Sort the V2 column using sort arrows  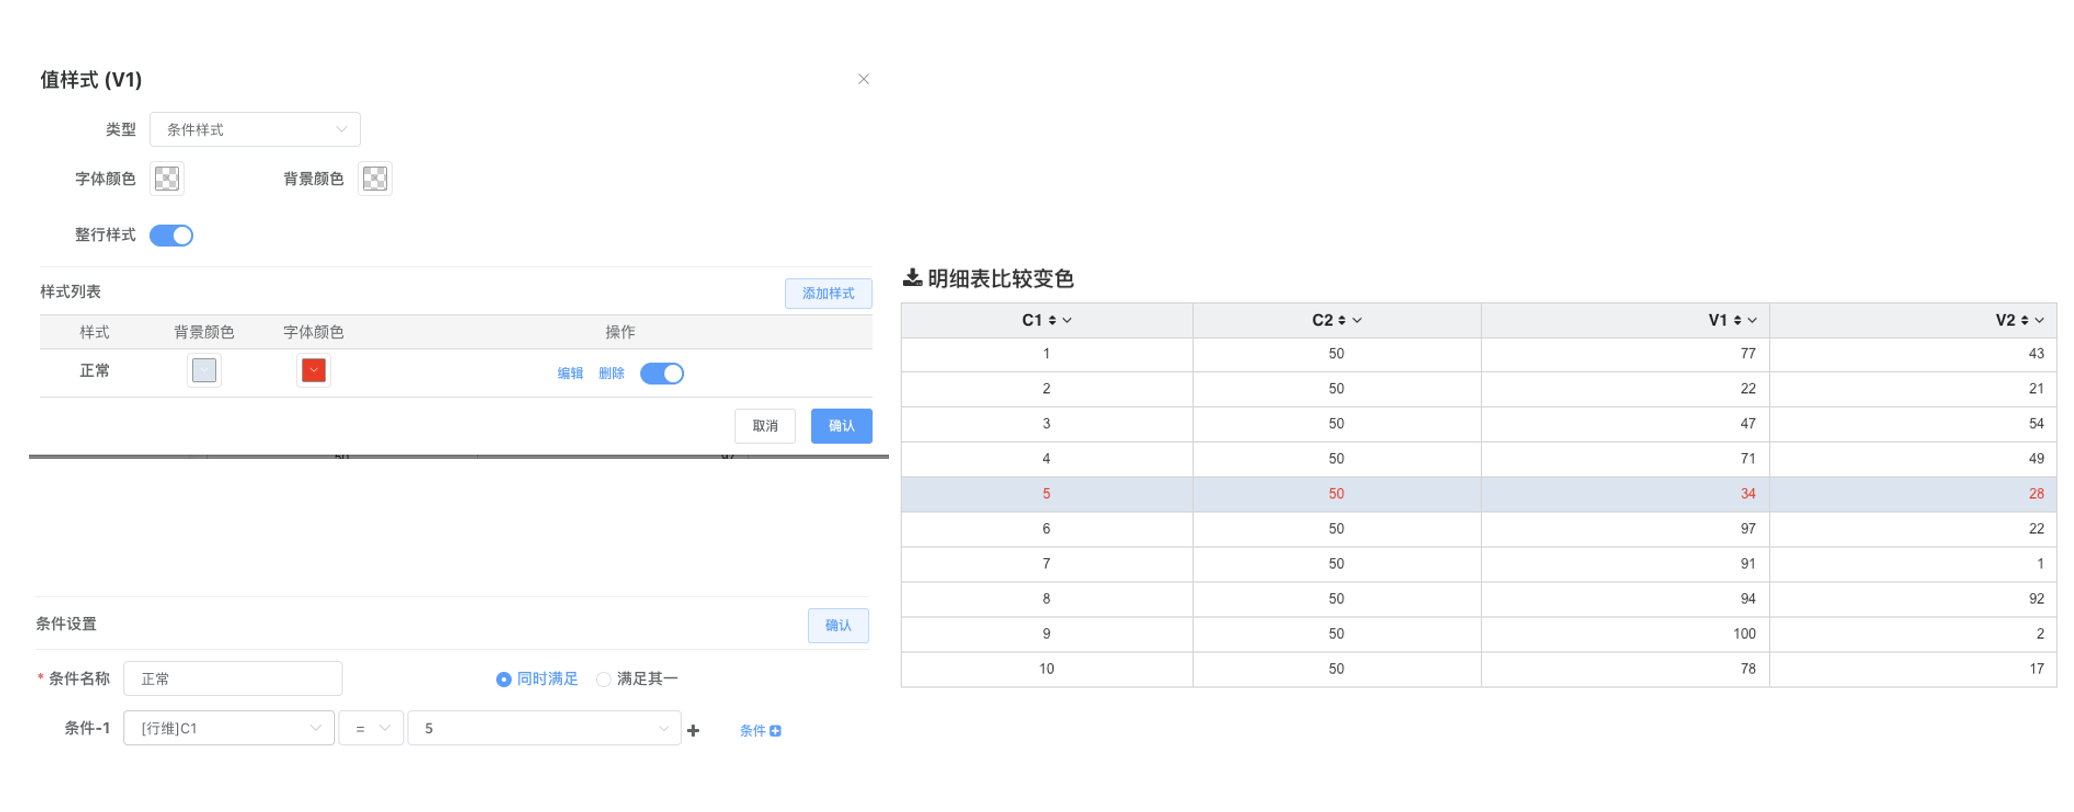[2024, 320]
